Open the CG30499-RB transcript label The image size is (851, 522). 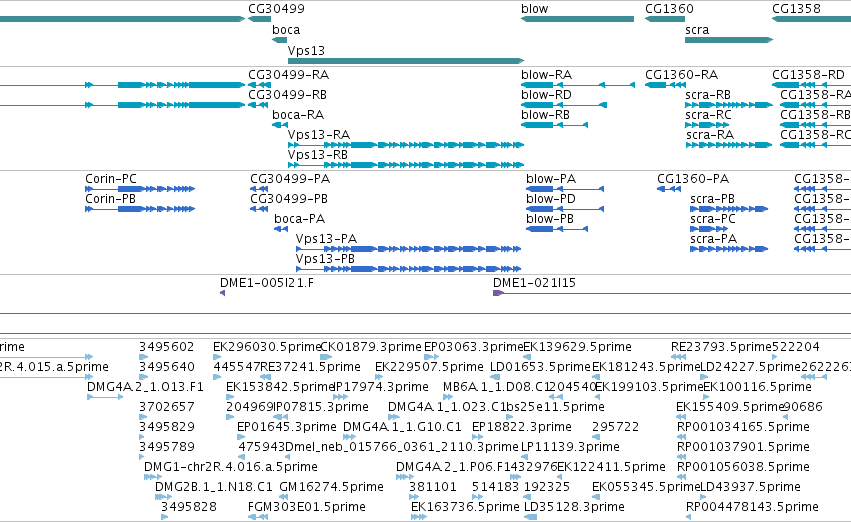pyautogui.click(x=288, y=94)
